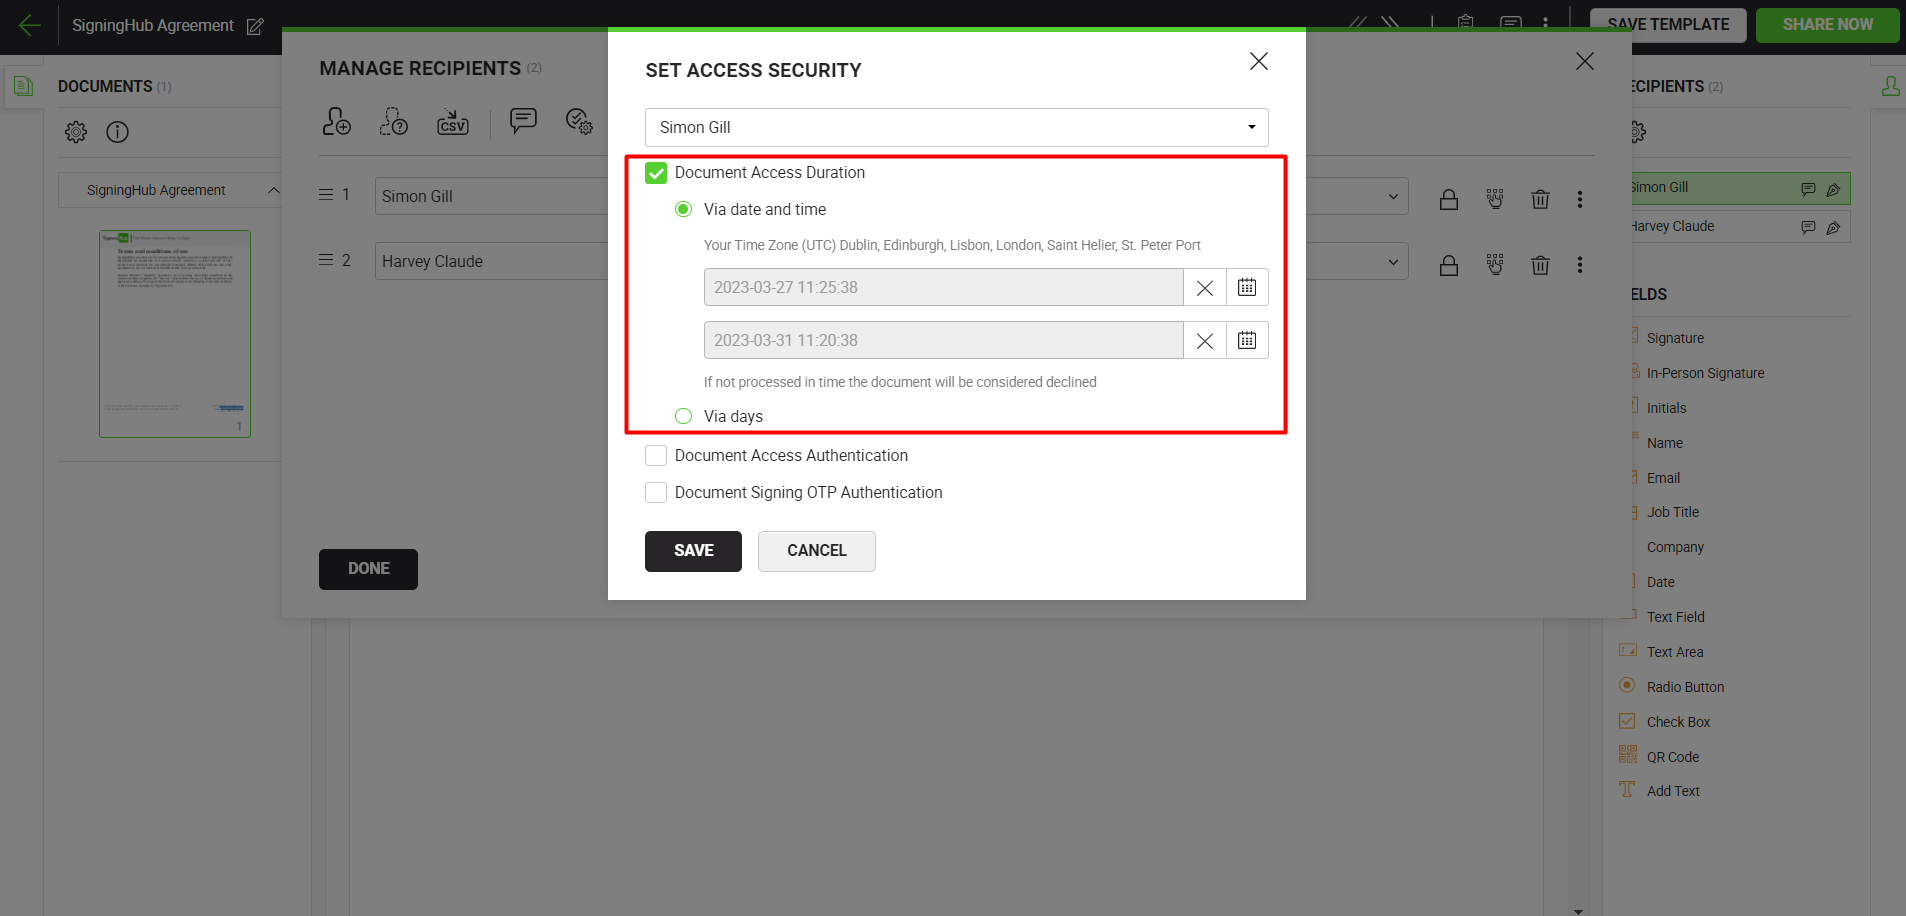Delete recipient Simon Gill with trash icon
Screen dimensions: 1906x916
coord(1540,200)
